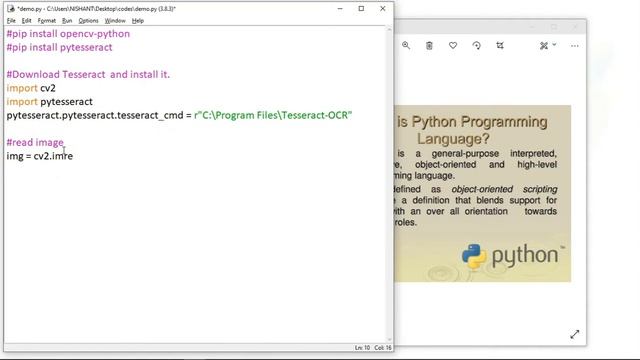Viewport: 640px width, 360px height.
Task: Click the Python slide image in Photos
Action: [482, 193]
